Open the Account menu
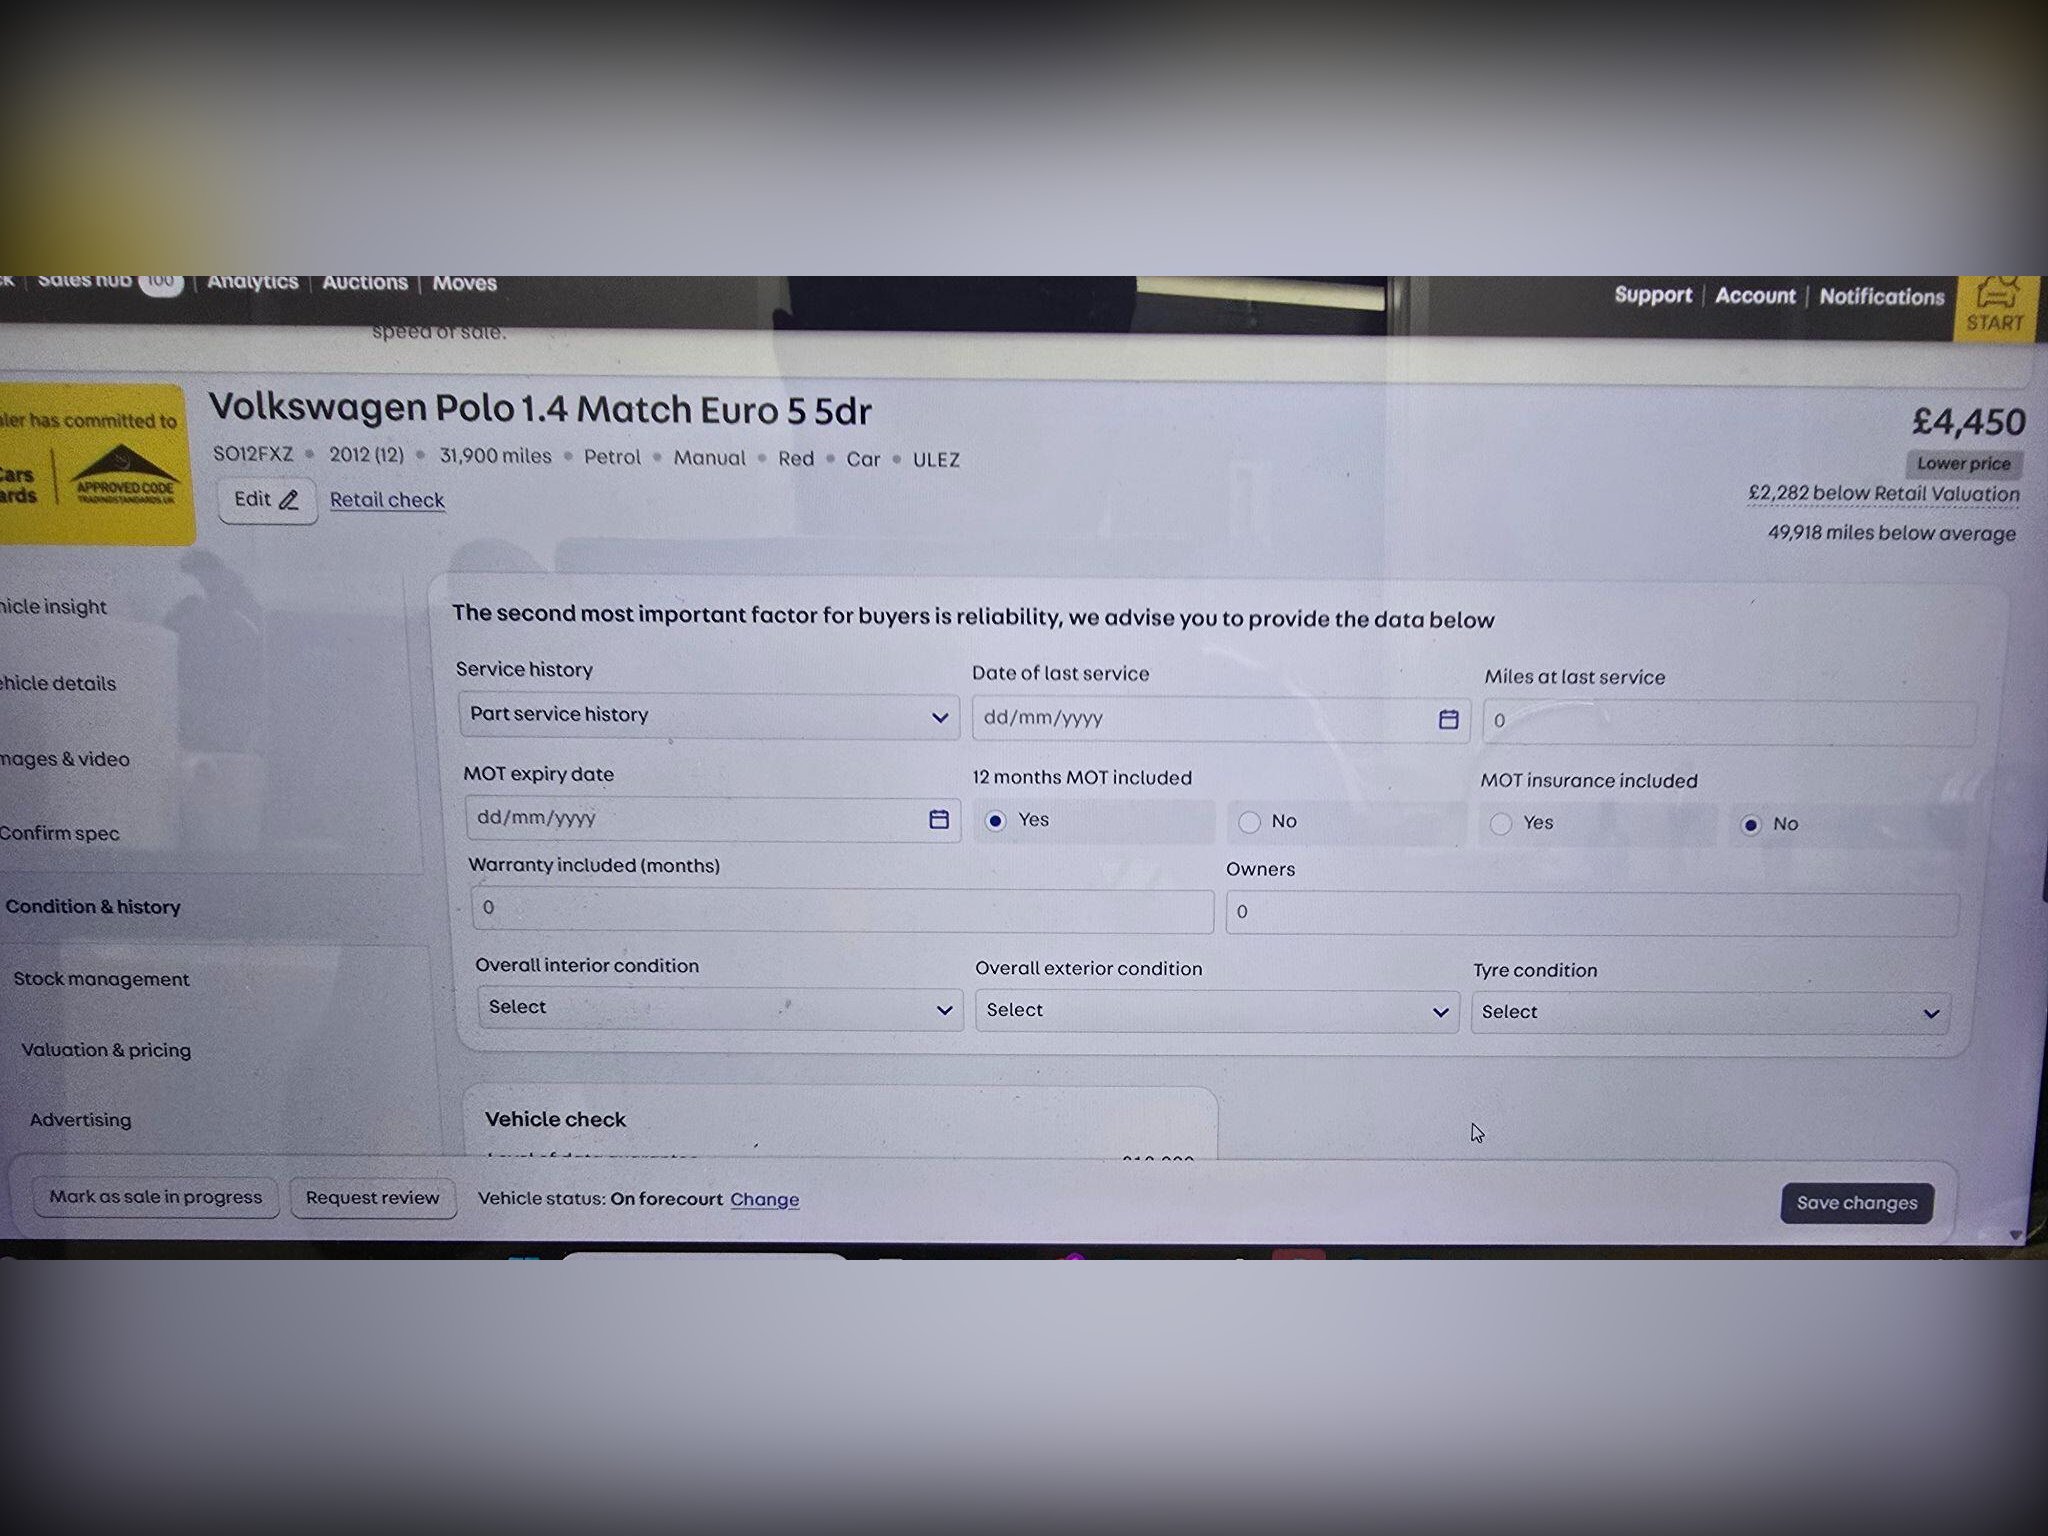The width and height of the screenshot is (2048, 1536). point(1755,296)
